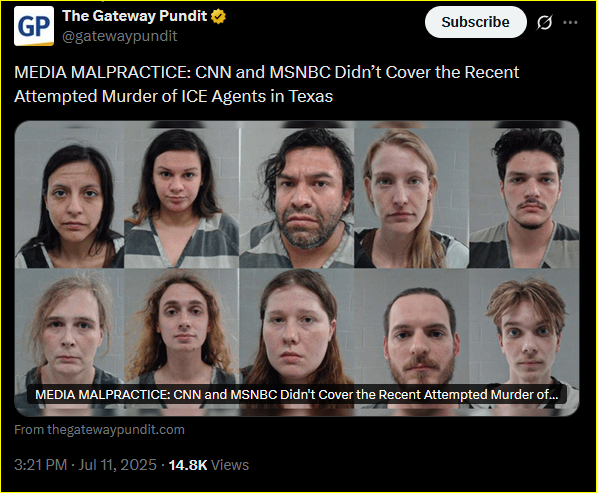Visit the @gatewaypundit handle
The height and width of the screenshot is (493, 597).
click(120, 36)
